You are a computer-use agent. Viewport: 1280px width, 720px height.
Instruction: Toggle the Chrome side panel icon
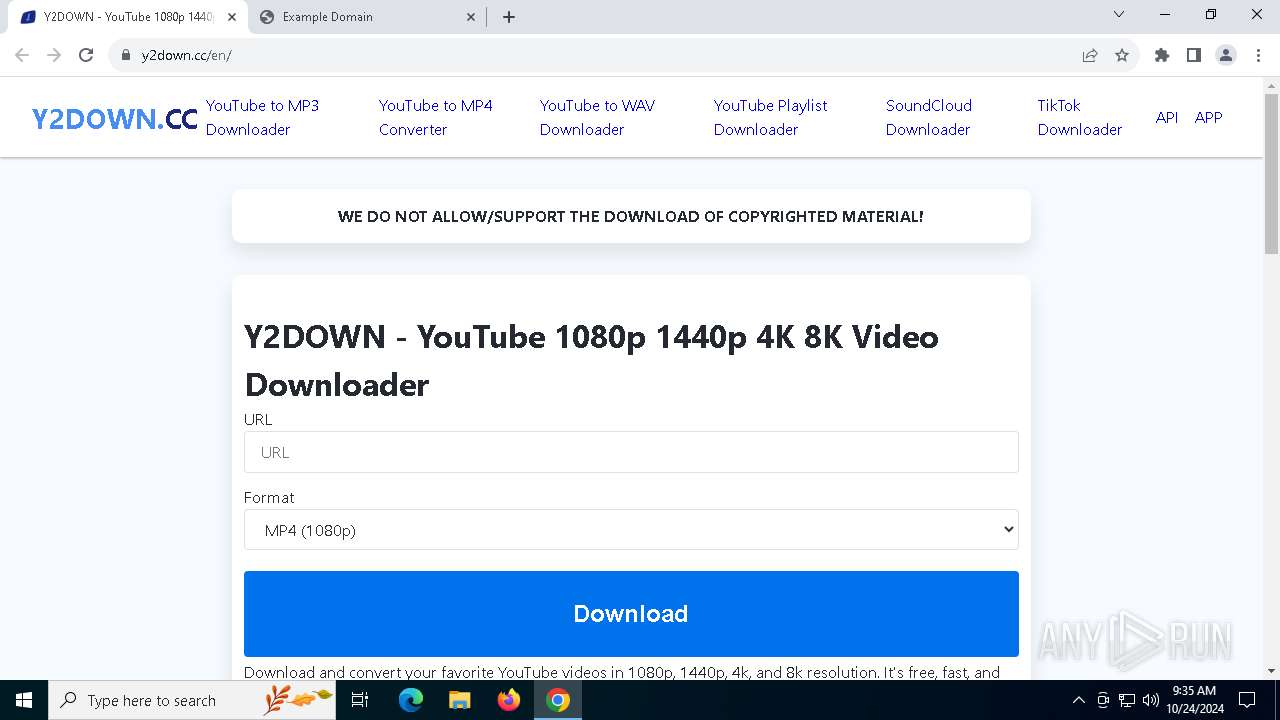click(x=1194, y=55)
